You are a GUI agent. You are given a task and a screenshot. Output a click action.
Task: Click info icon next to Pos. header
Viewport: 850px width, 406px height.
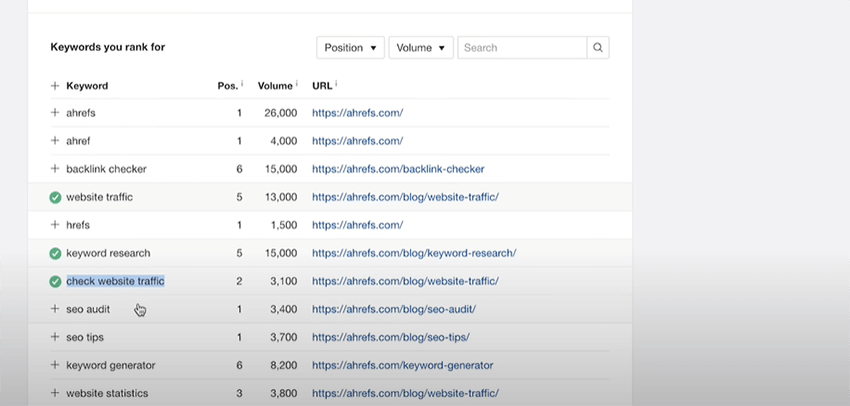point(242,83)
